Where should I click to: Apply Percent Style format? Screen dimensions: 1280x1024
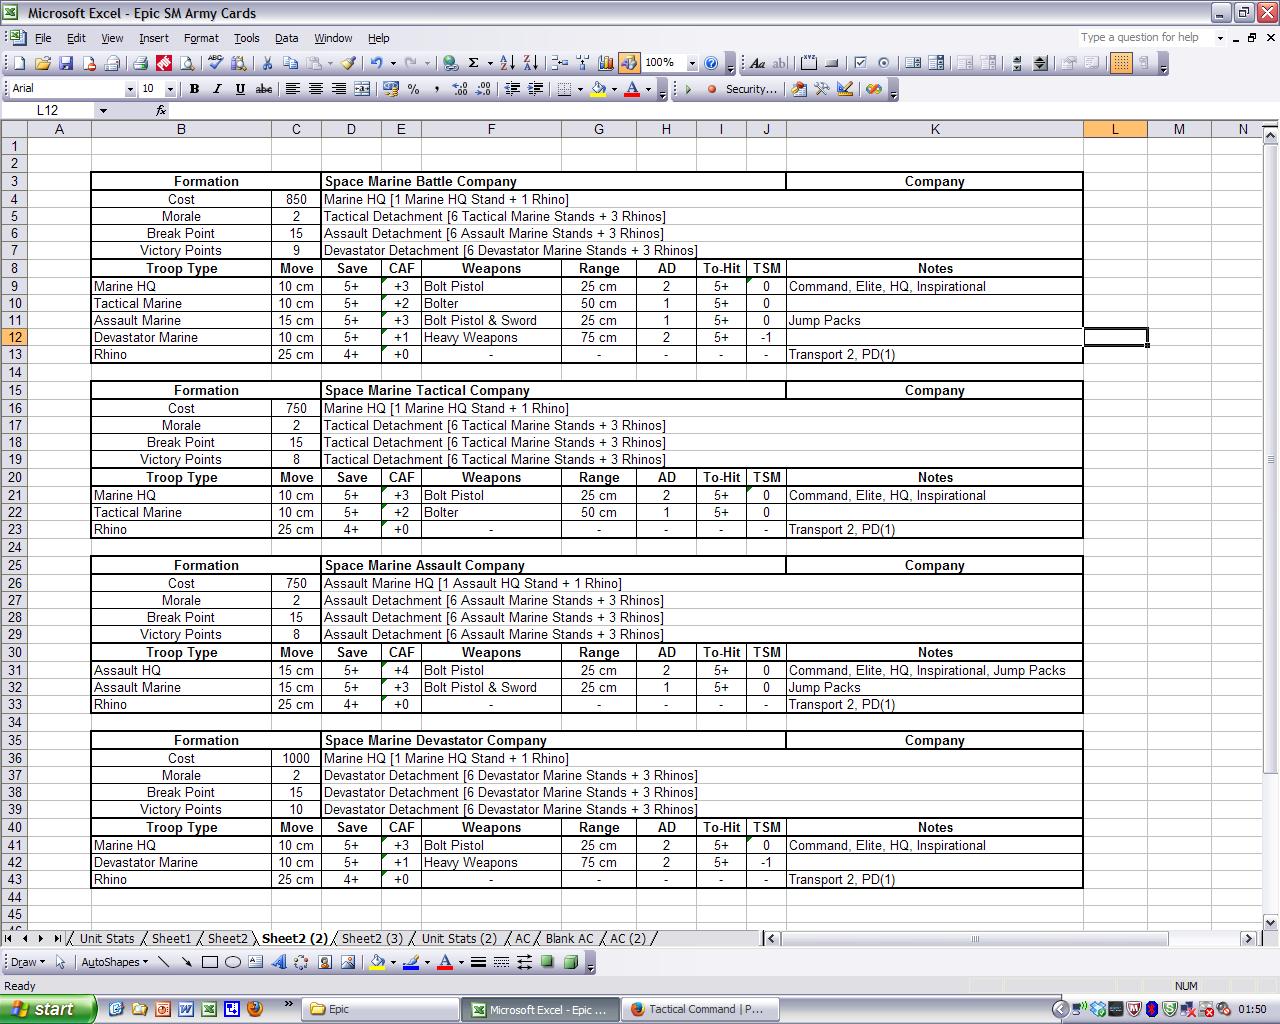pos(415,89)
